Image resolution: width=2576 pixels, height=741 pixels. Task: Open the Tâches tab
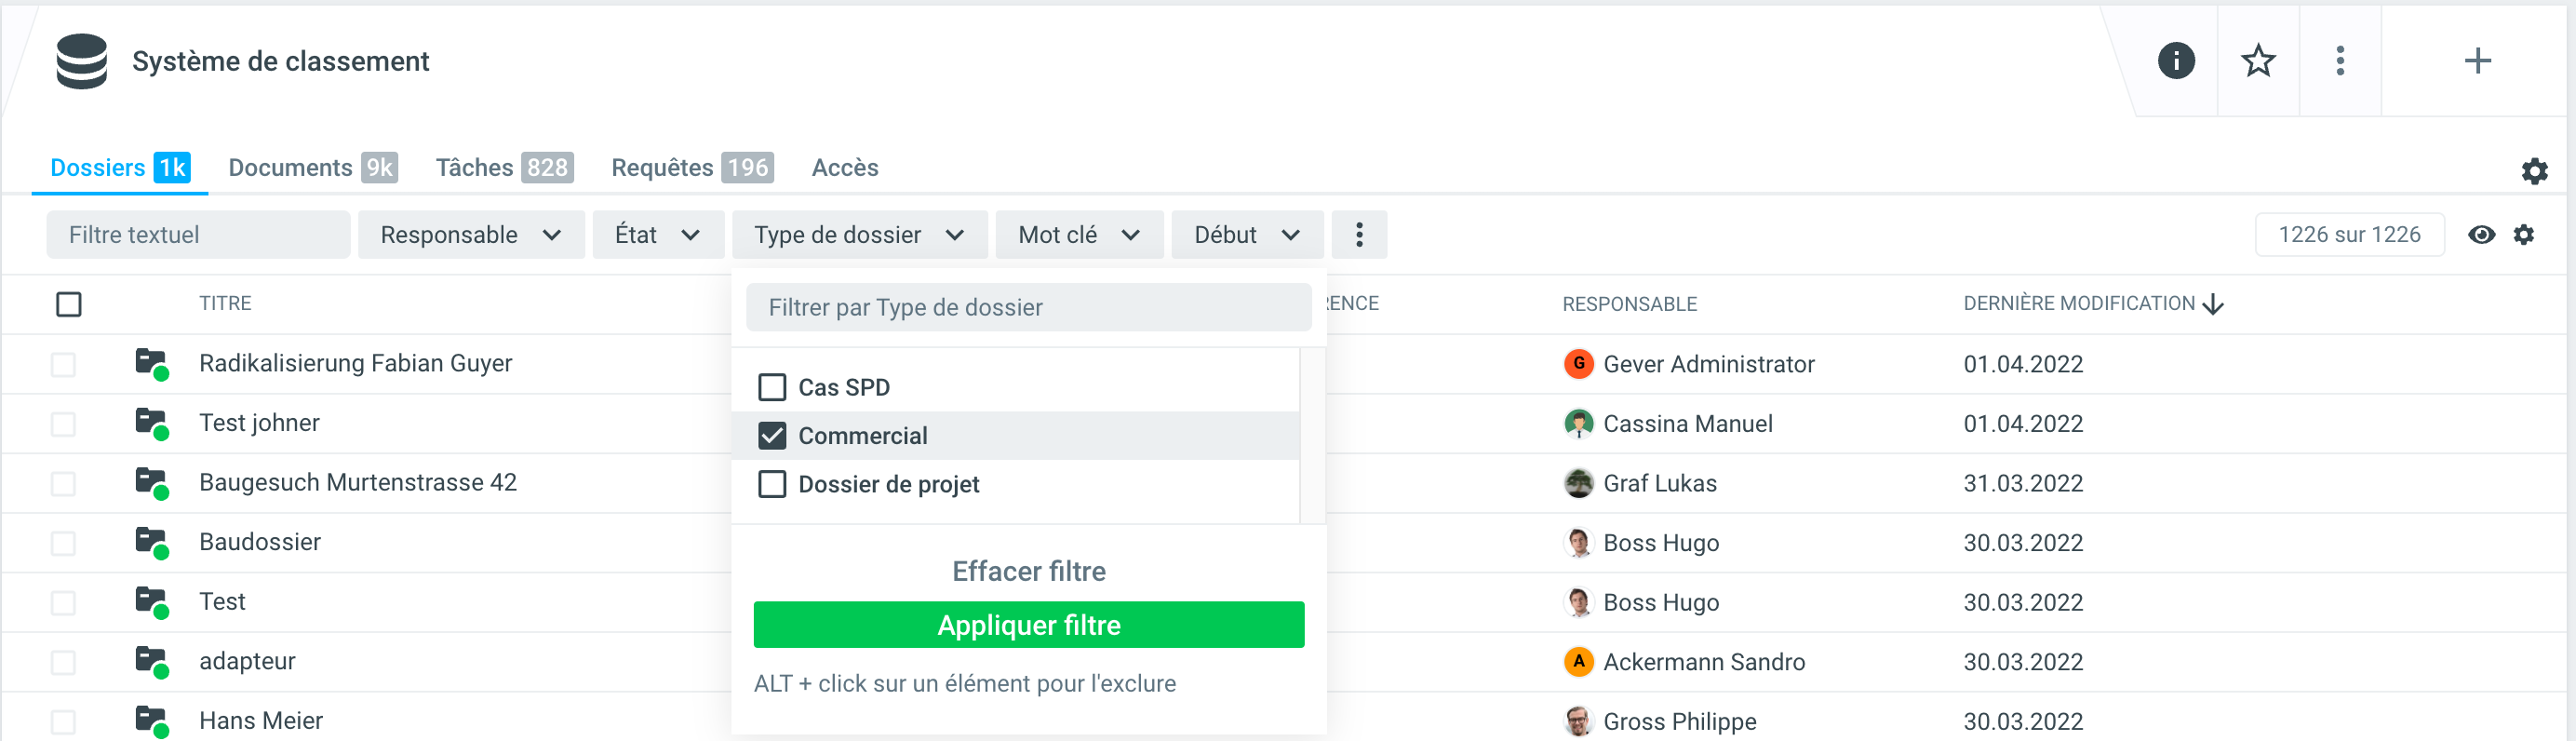503,168
